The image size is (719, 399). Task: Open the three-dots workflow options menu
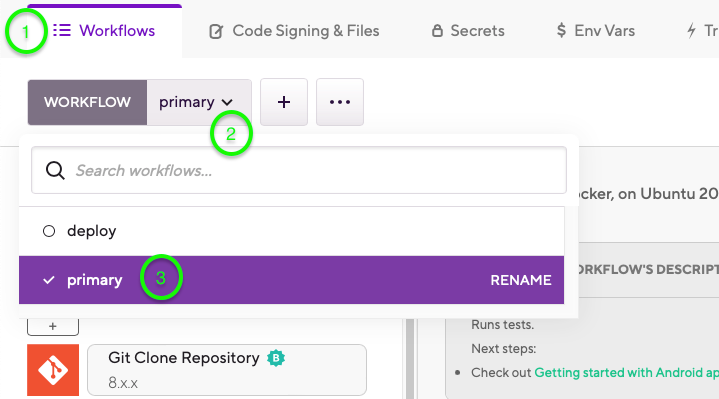pyautogui.click(x=340, y=102)
